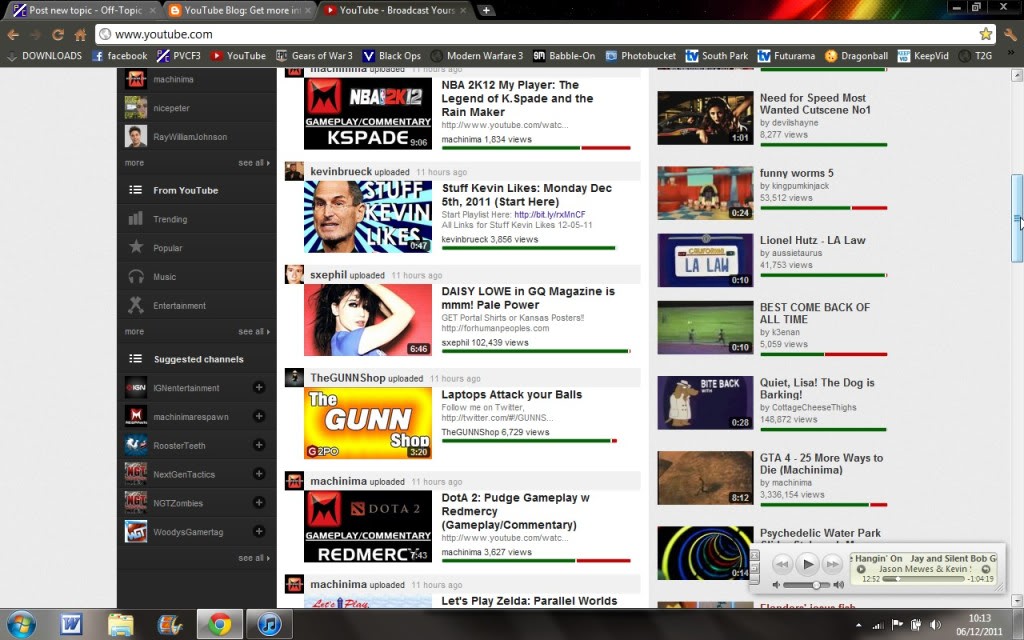
Task: Open the PVCF3 bookmark
Action: (x=179, y=56)
